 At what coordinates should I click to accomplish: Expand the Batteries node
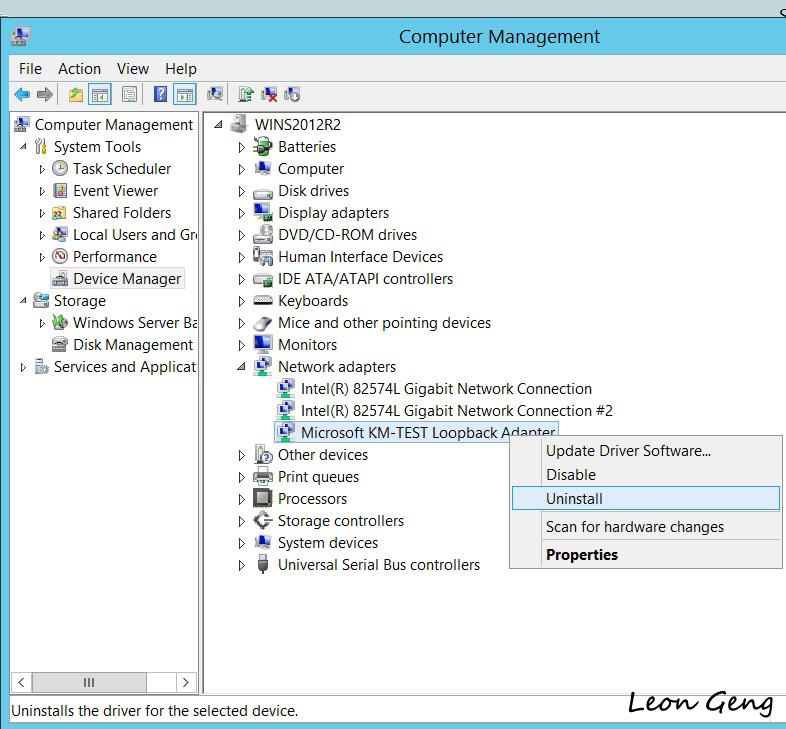coord(241,147)
